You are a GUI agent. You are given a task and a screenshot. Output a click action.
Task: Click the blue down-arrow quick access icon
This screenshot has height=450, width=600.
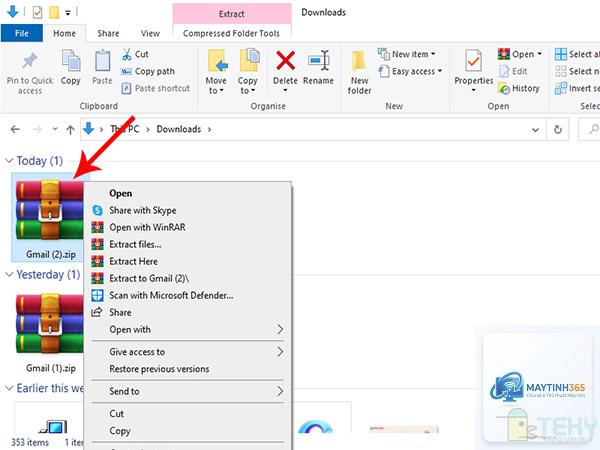[13, 11]
